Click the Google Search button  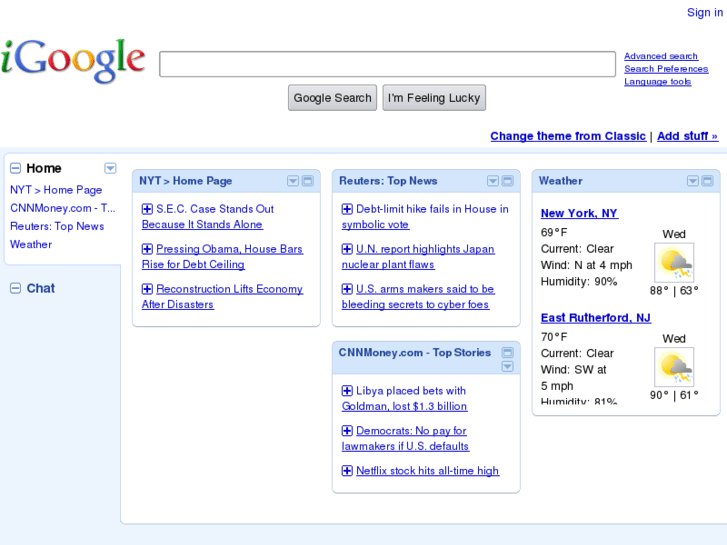point(332,98)
